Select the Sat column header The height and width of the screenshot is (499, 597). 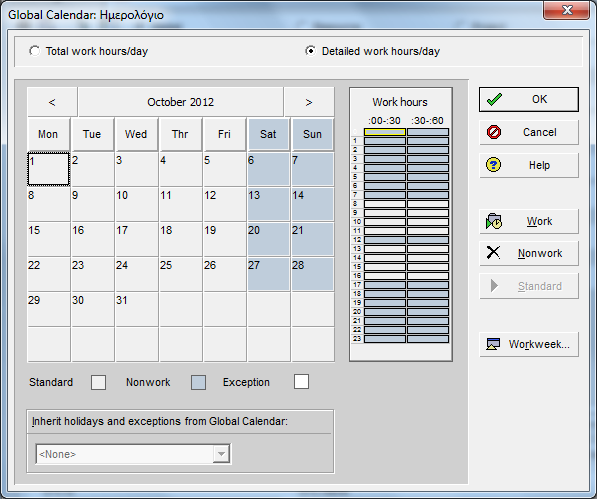click(x=268, y=134)
